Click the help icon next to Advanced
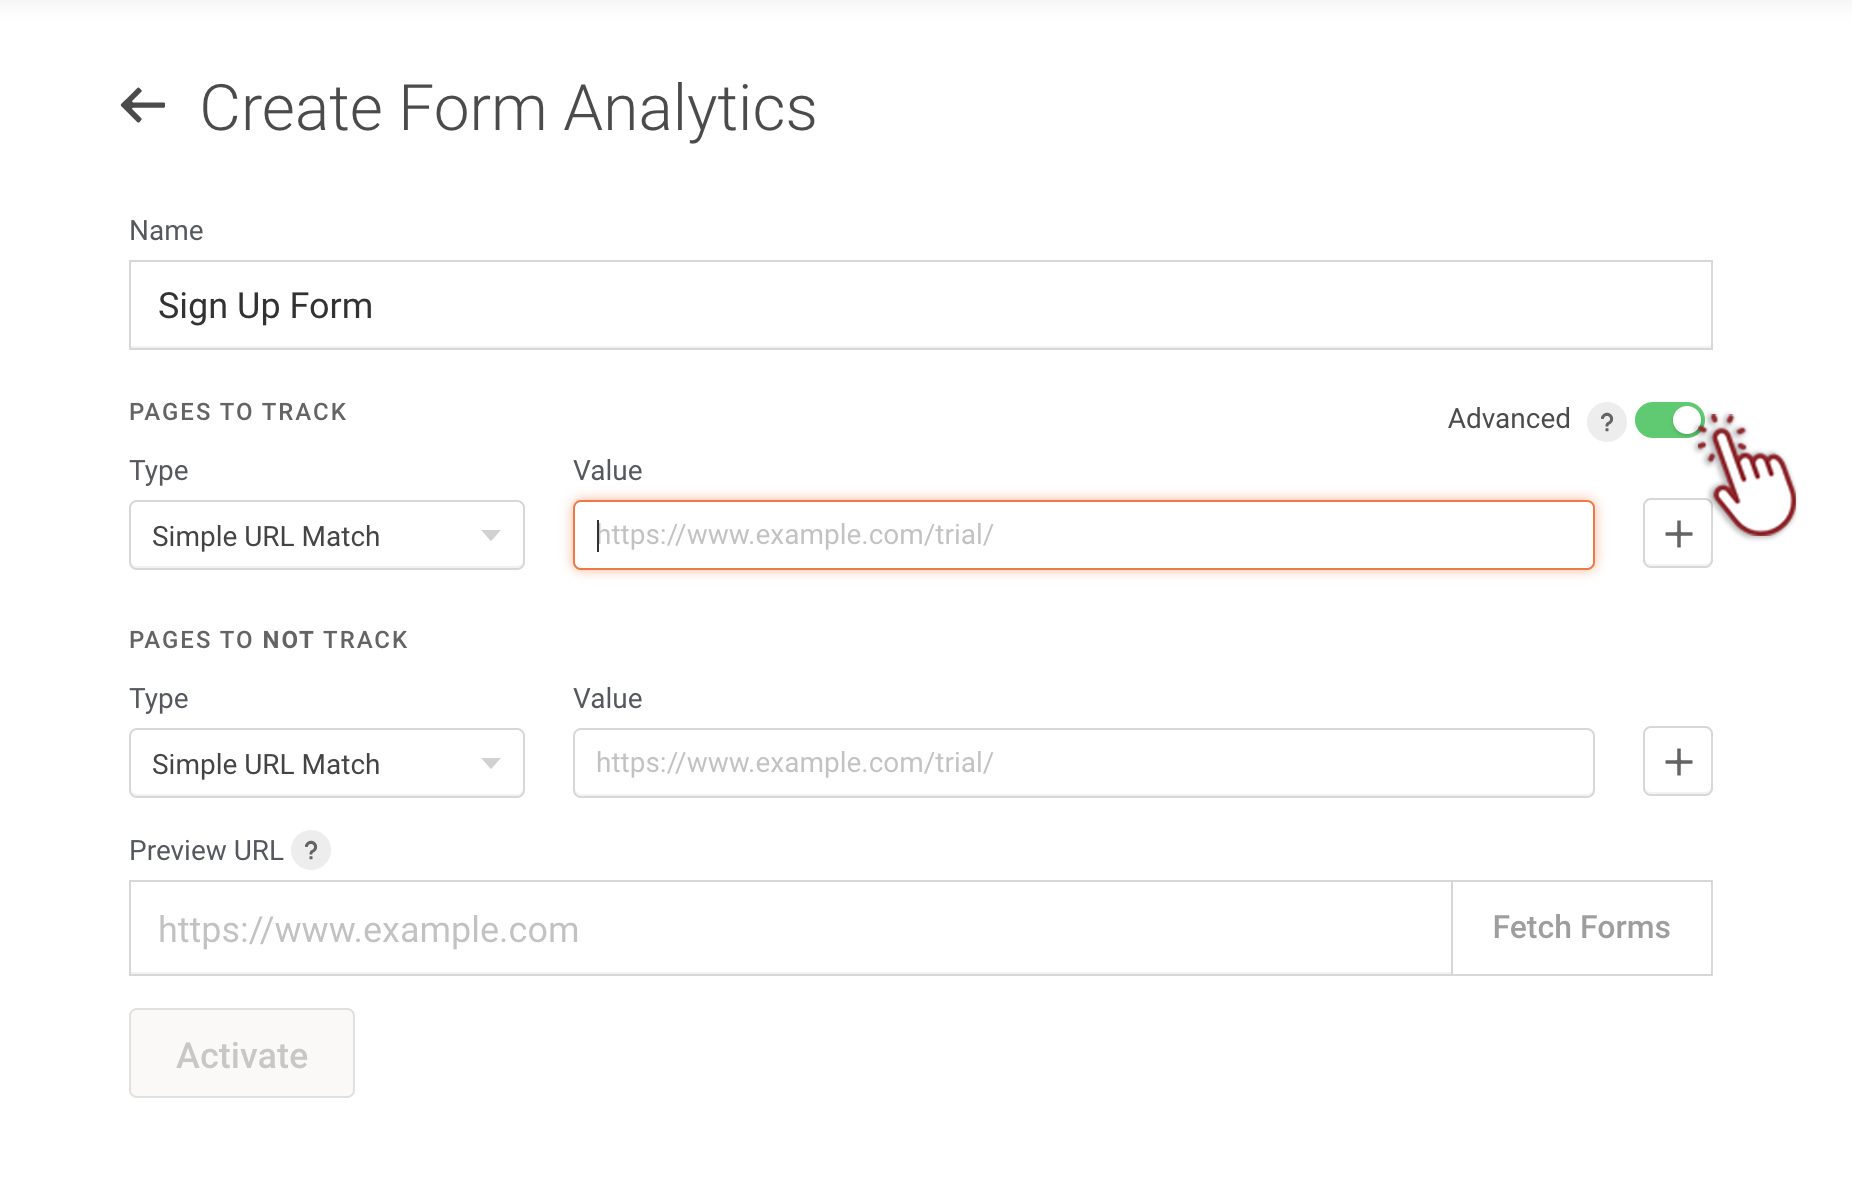Screen dimensions: 1852x1197 click(1606, 421)
